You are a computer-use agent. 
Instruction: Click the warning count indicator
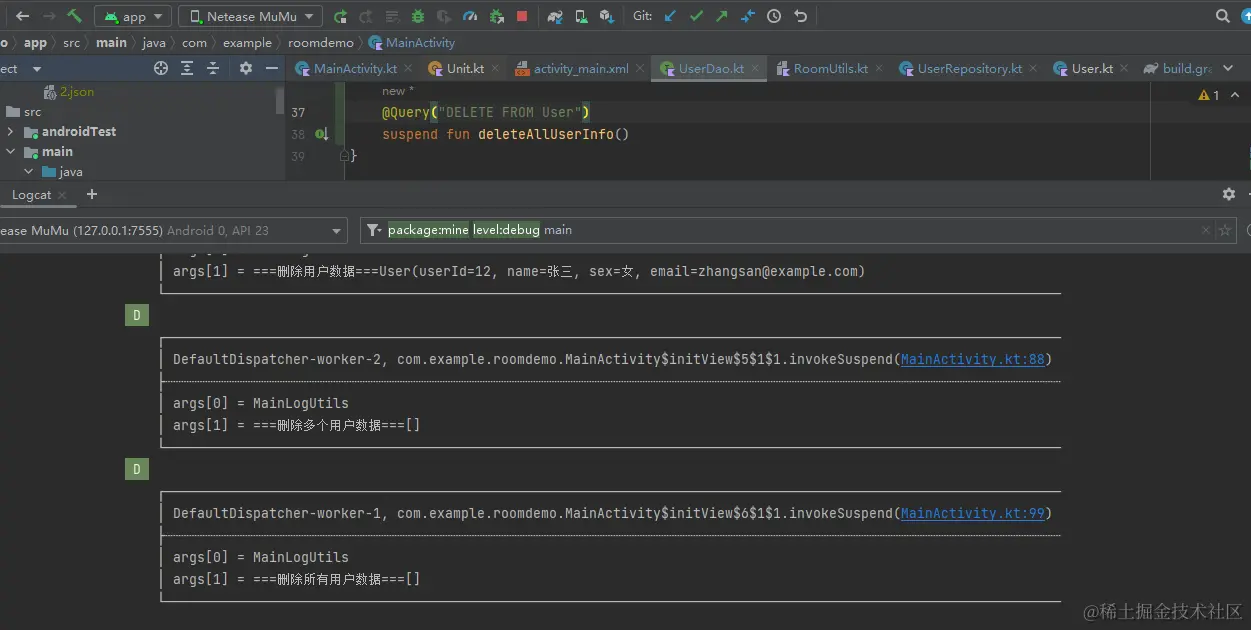[x=1208, y=95]
